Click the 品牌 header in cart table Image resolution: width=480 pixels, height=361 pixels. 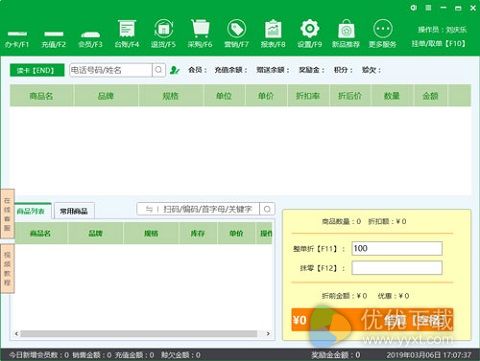click(106, 96)
